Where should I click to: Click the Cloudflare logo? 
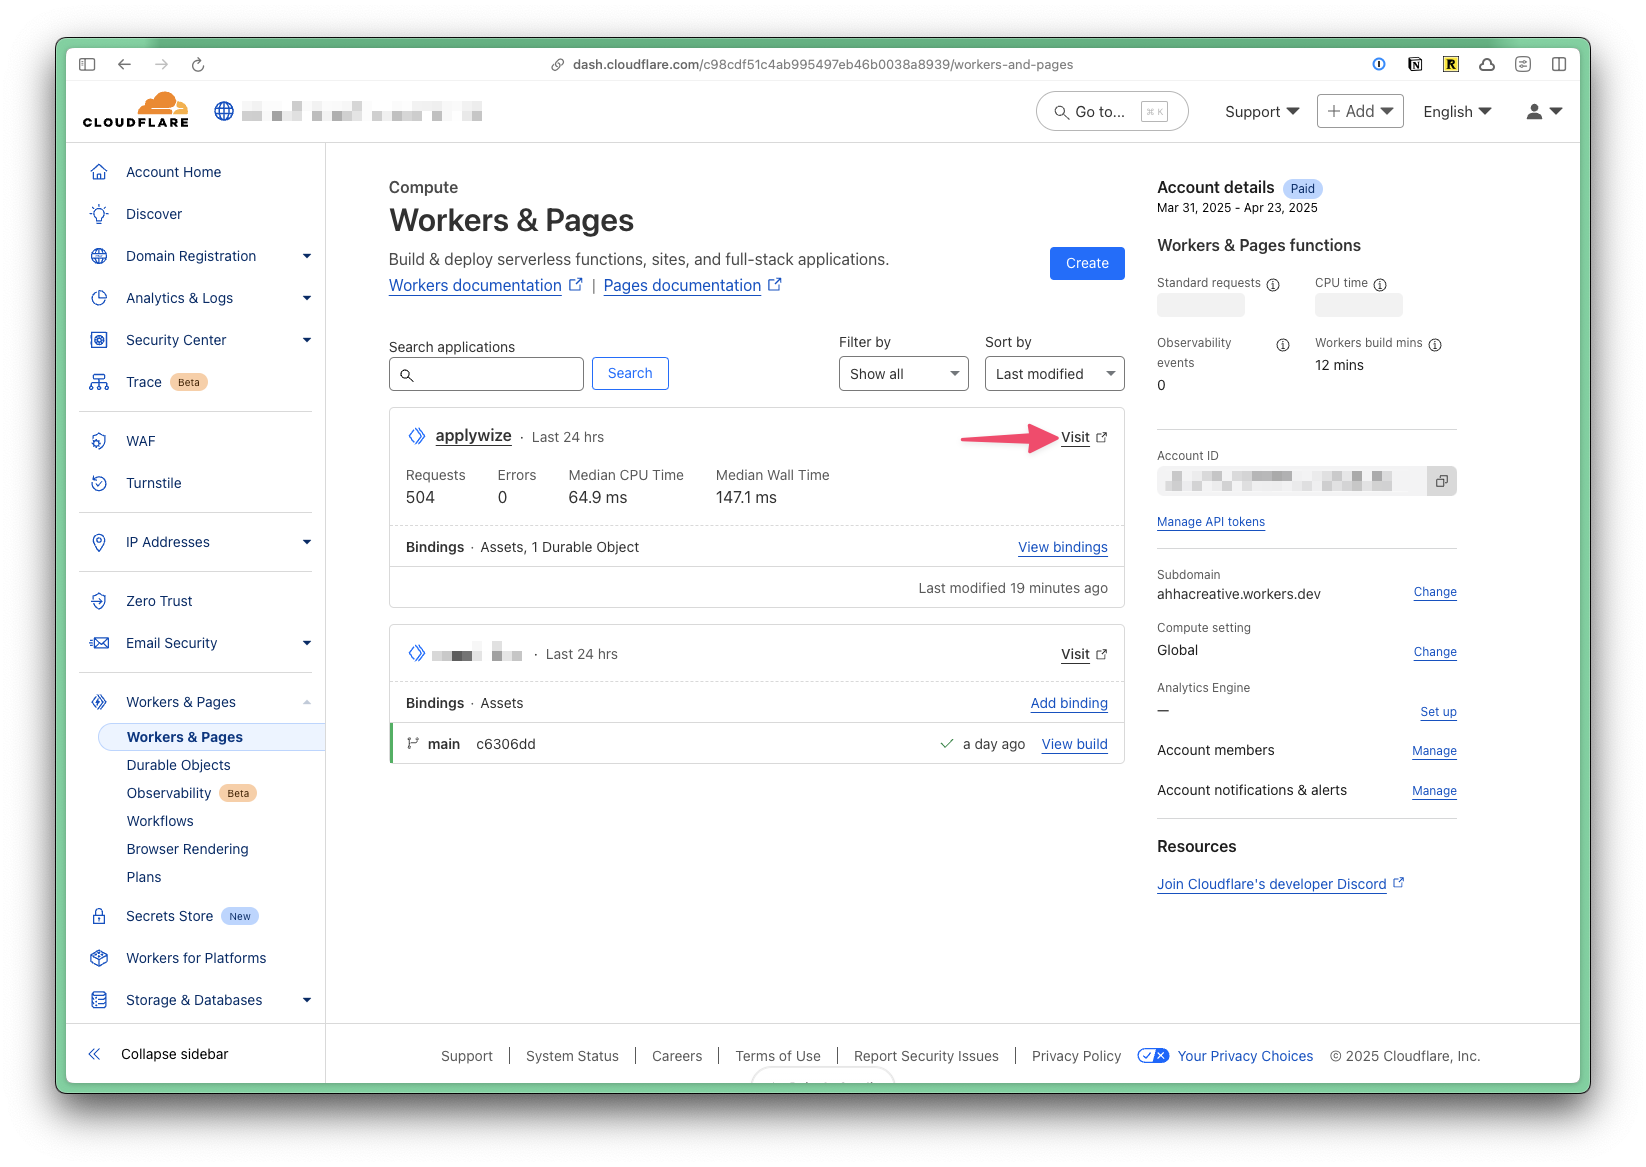136,111
